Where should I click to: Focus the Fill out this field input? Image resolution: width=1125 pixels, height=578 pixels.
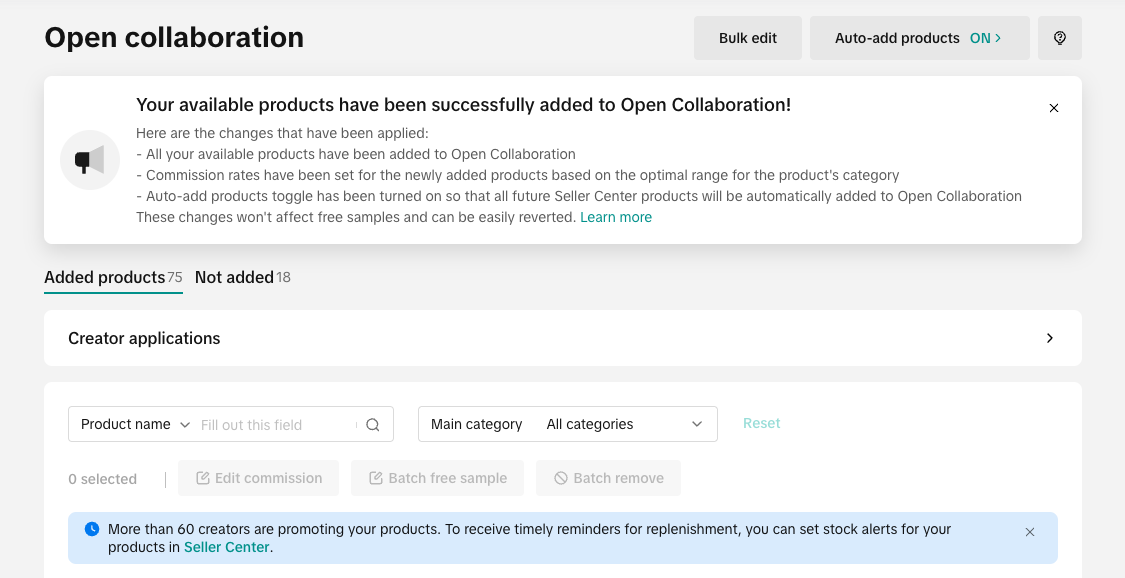tap(275, 425)
